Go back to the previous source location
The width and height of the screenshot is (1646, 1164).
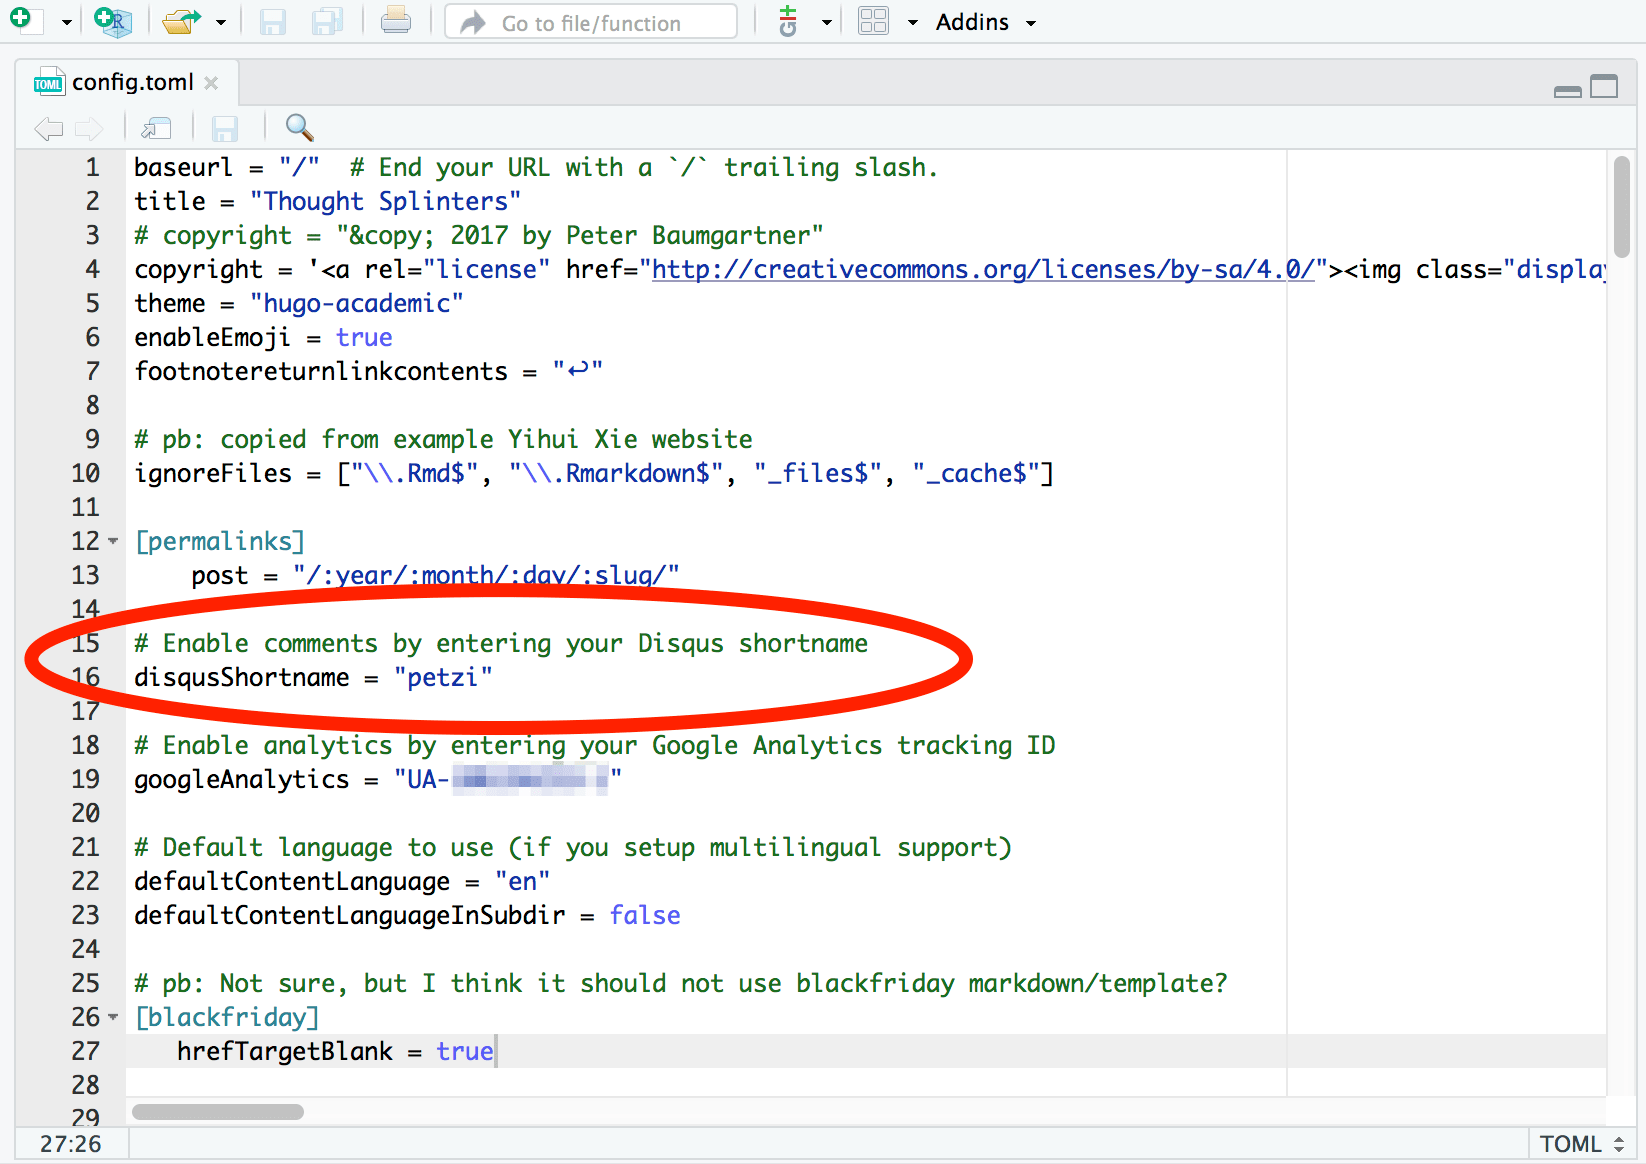(x=48, y=127)
